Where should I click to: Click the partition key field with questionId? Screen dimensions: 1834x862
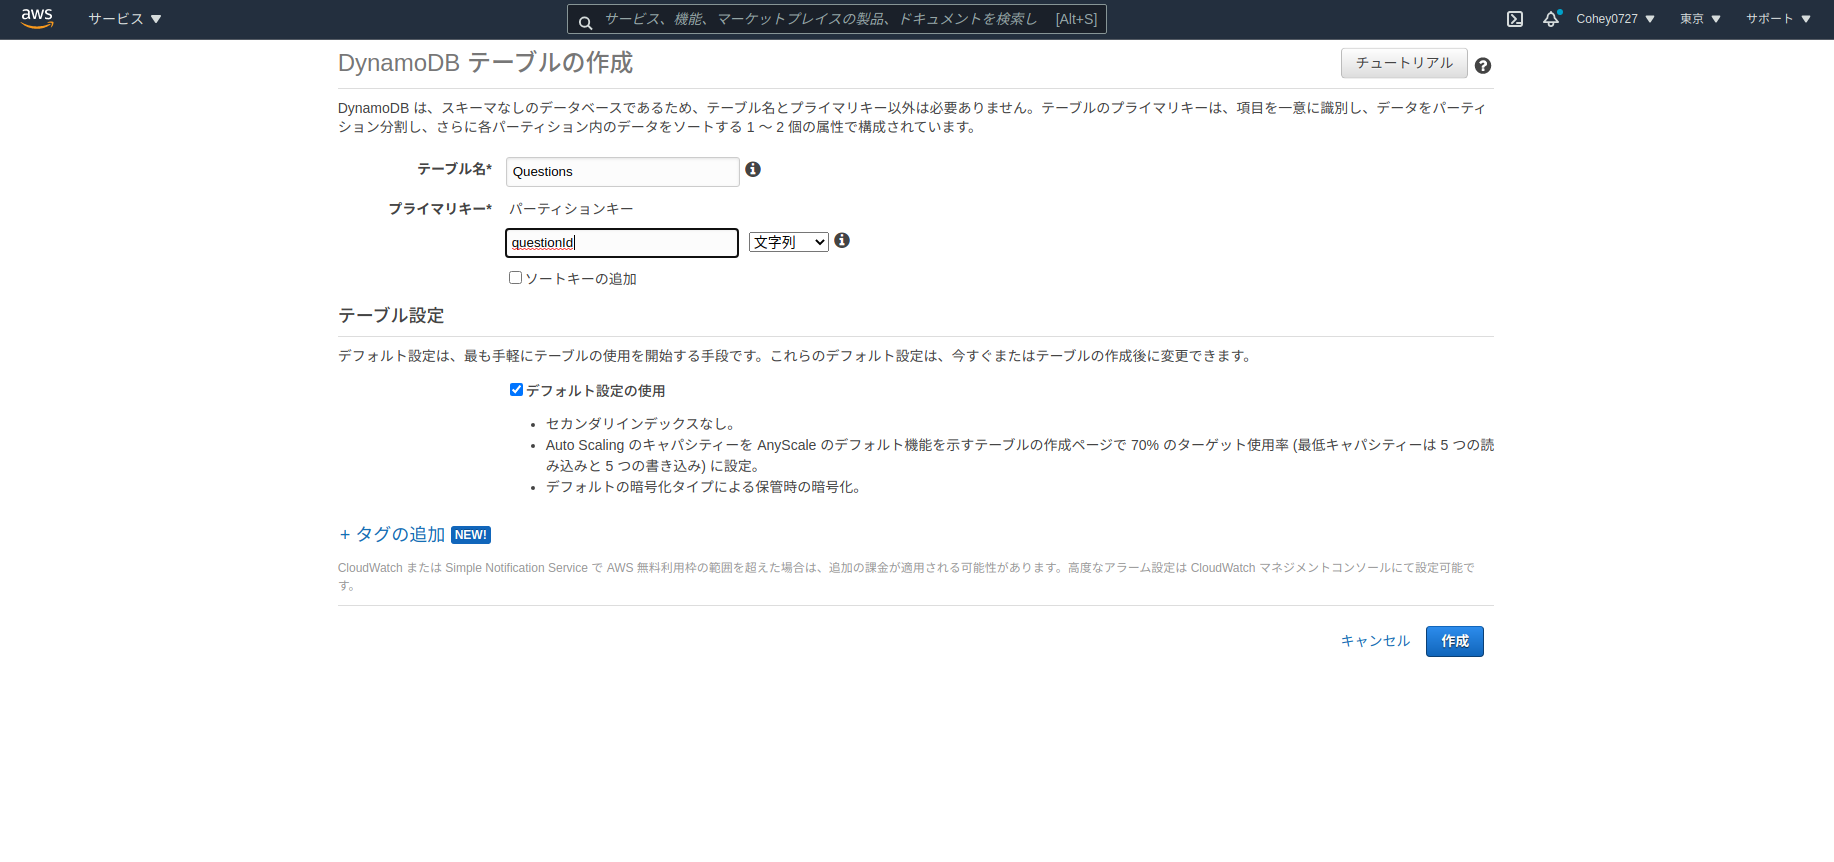pos(622,243)
